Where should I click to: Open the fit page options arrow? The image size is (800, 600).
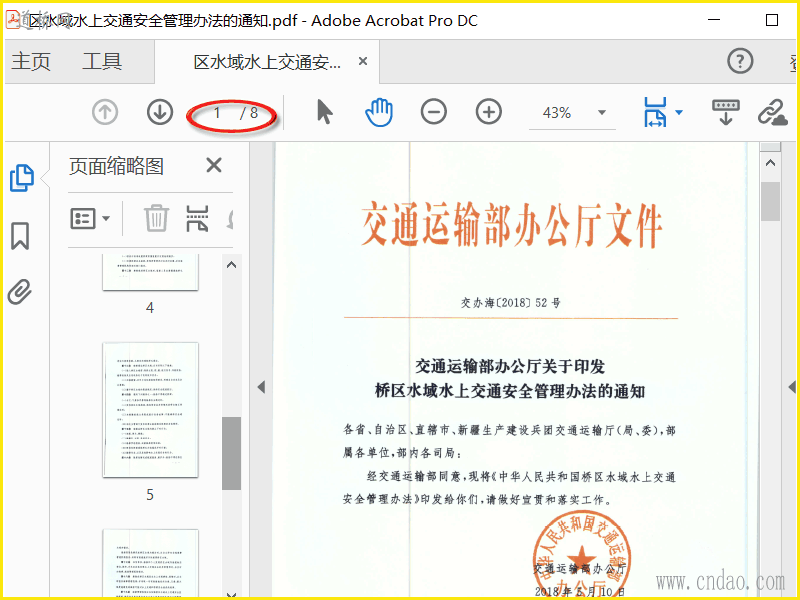[x=679, y=112]
